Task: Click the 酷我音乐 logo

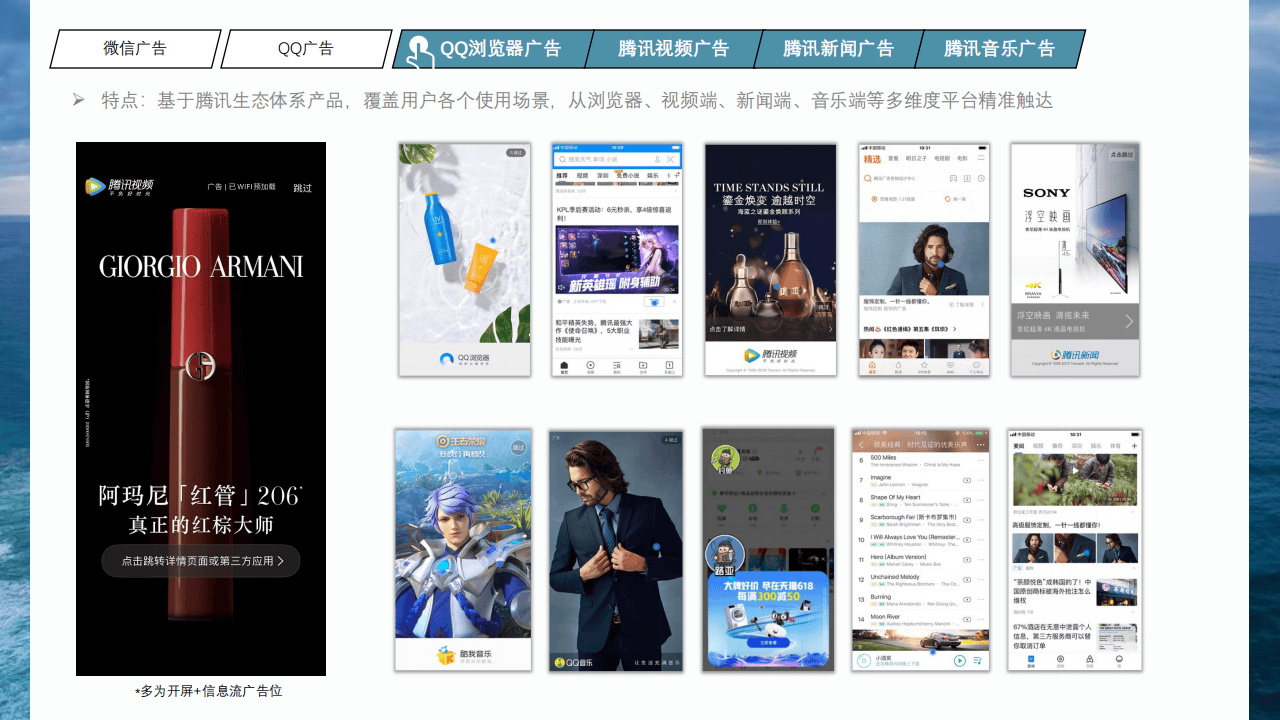Action: 463,655
